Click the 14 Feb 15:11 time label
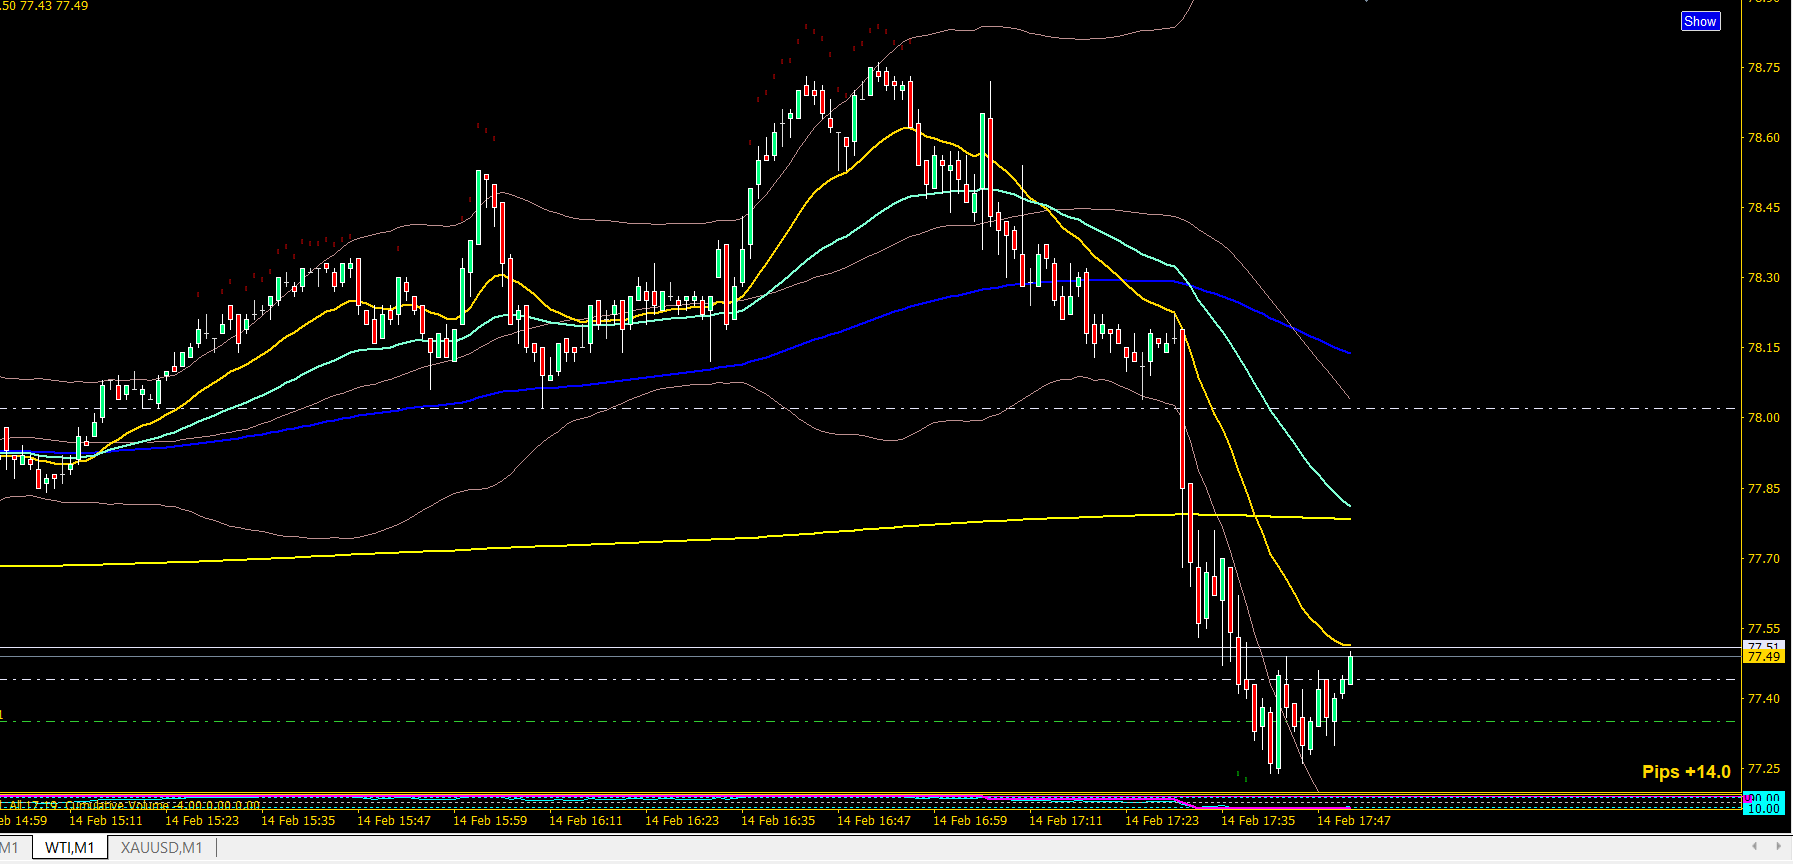 tap(106, 821)
